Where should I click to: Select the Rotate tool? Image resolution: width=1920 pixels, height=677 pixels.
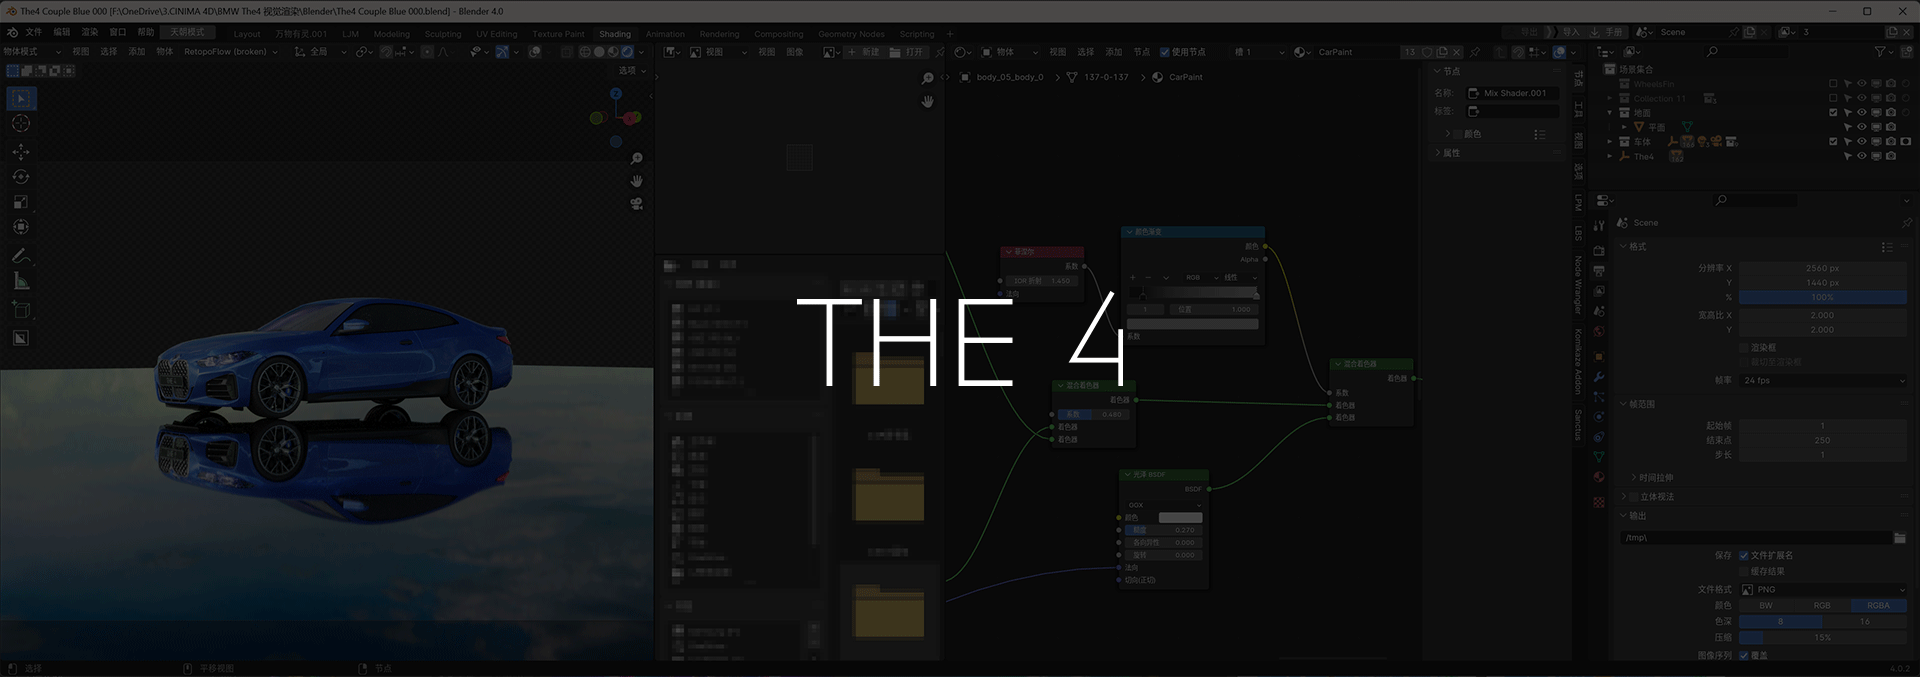(21, 177)
